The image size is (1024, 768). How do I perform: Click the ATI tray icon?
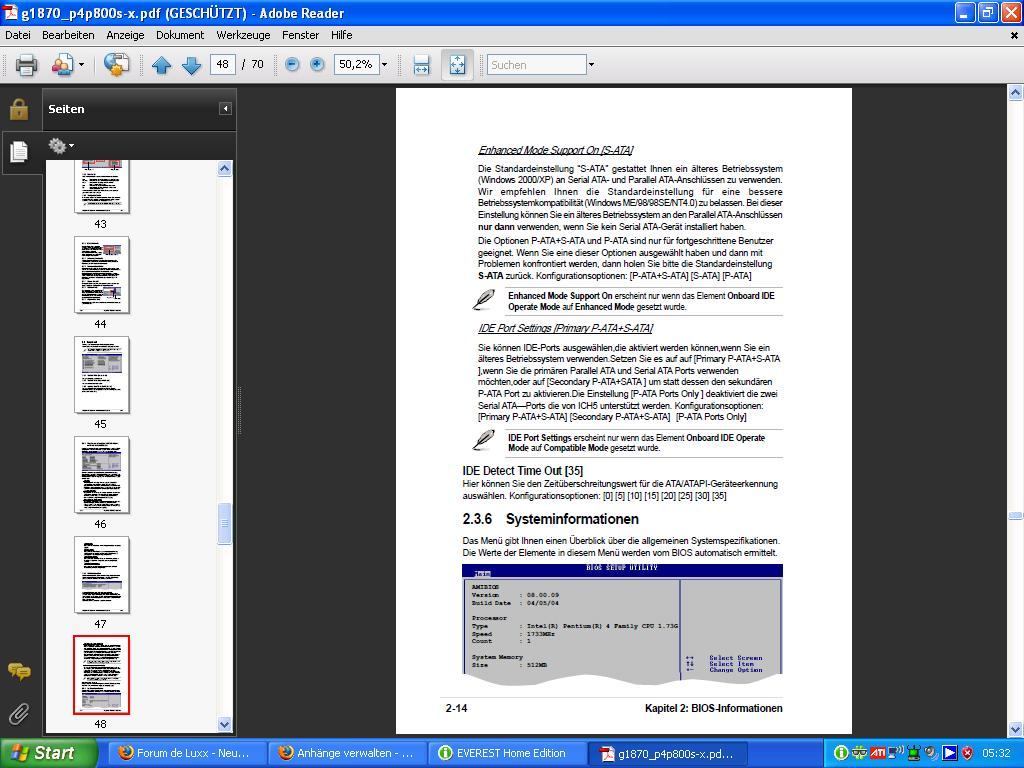[x=877, y=753]
